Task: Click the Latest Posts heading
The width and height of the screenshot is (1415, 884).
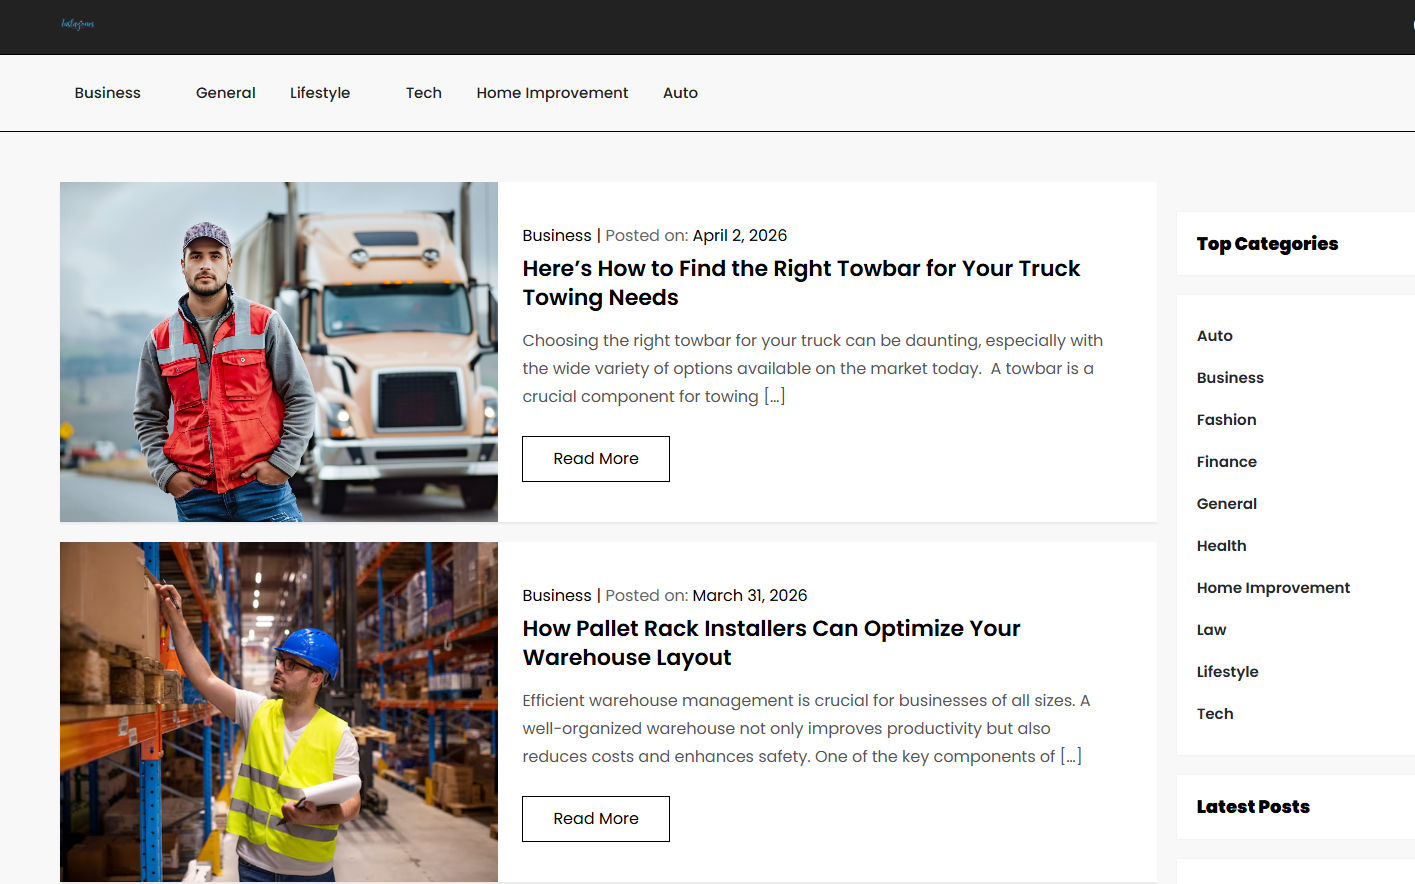Action: [x=1253, y=807]
